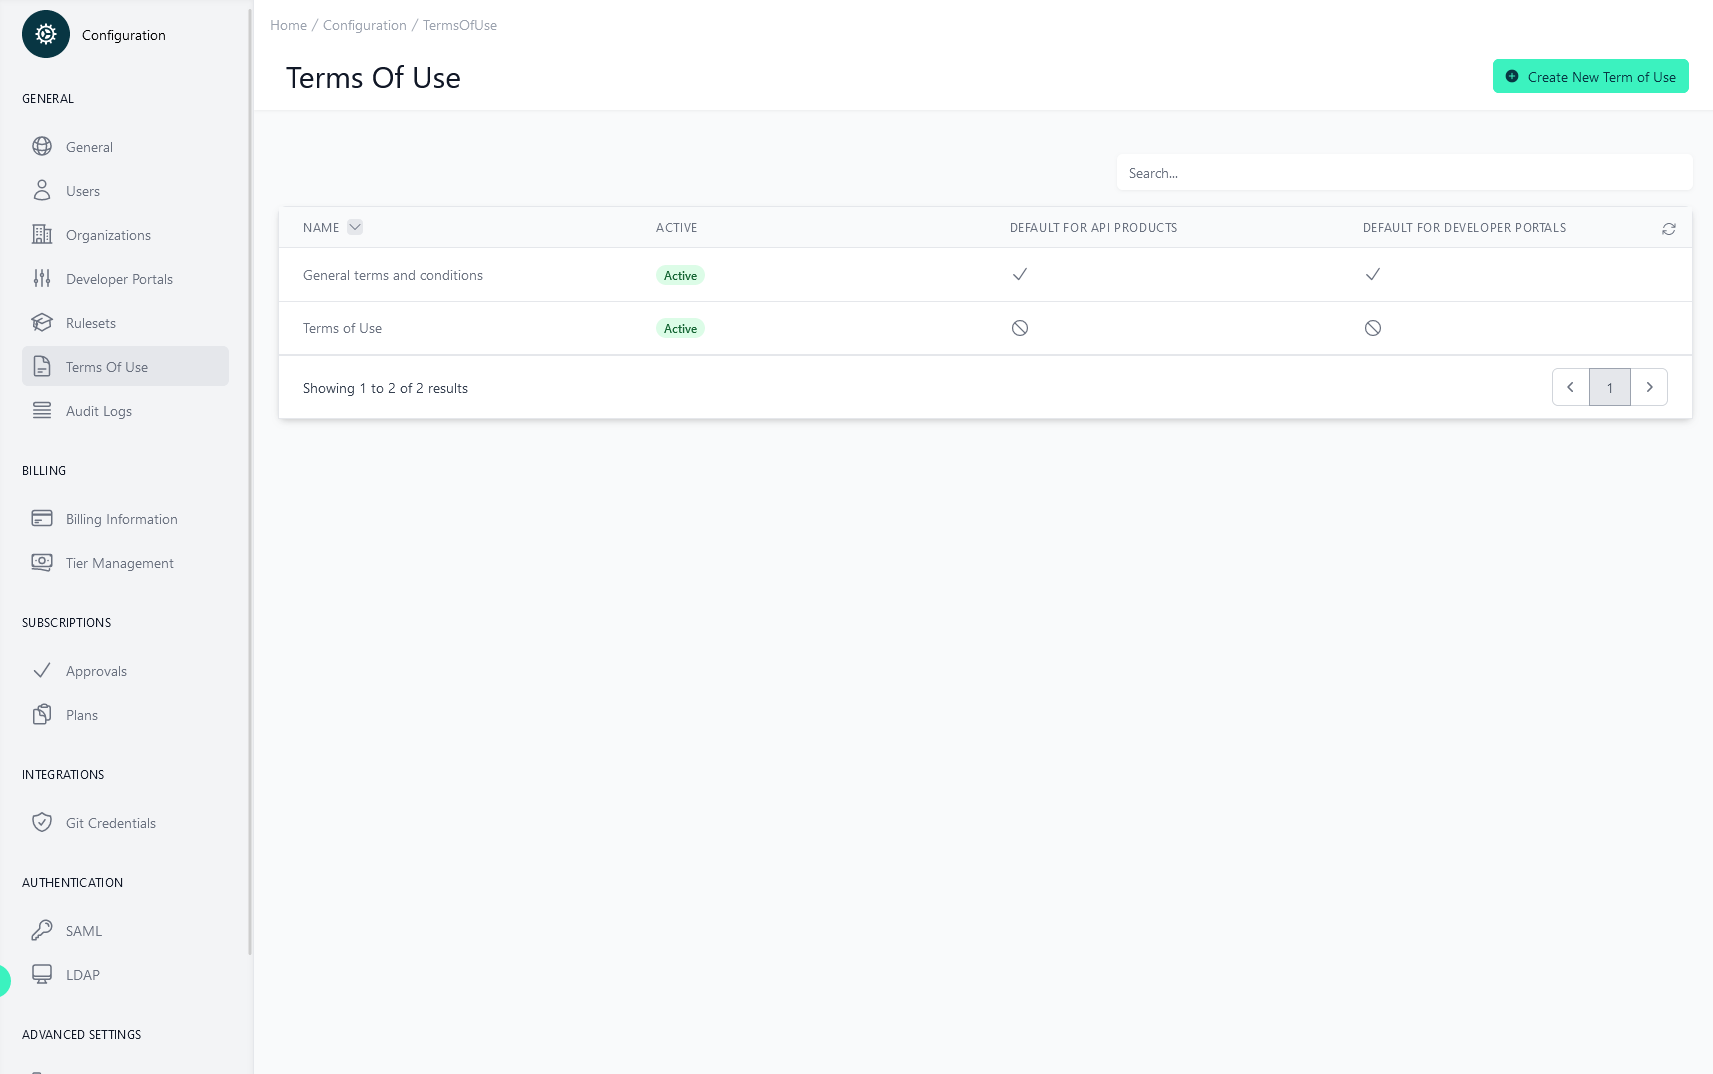The height and width of the screenshot is (1074, 1713).
Task: Toggle default API products for Terms of Use
Action: point(1020,328)
